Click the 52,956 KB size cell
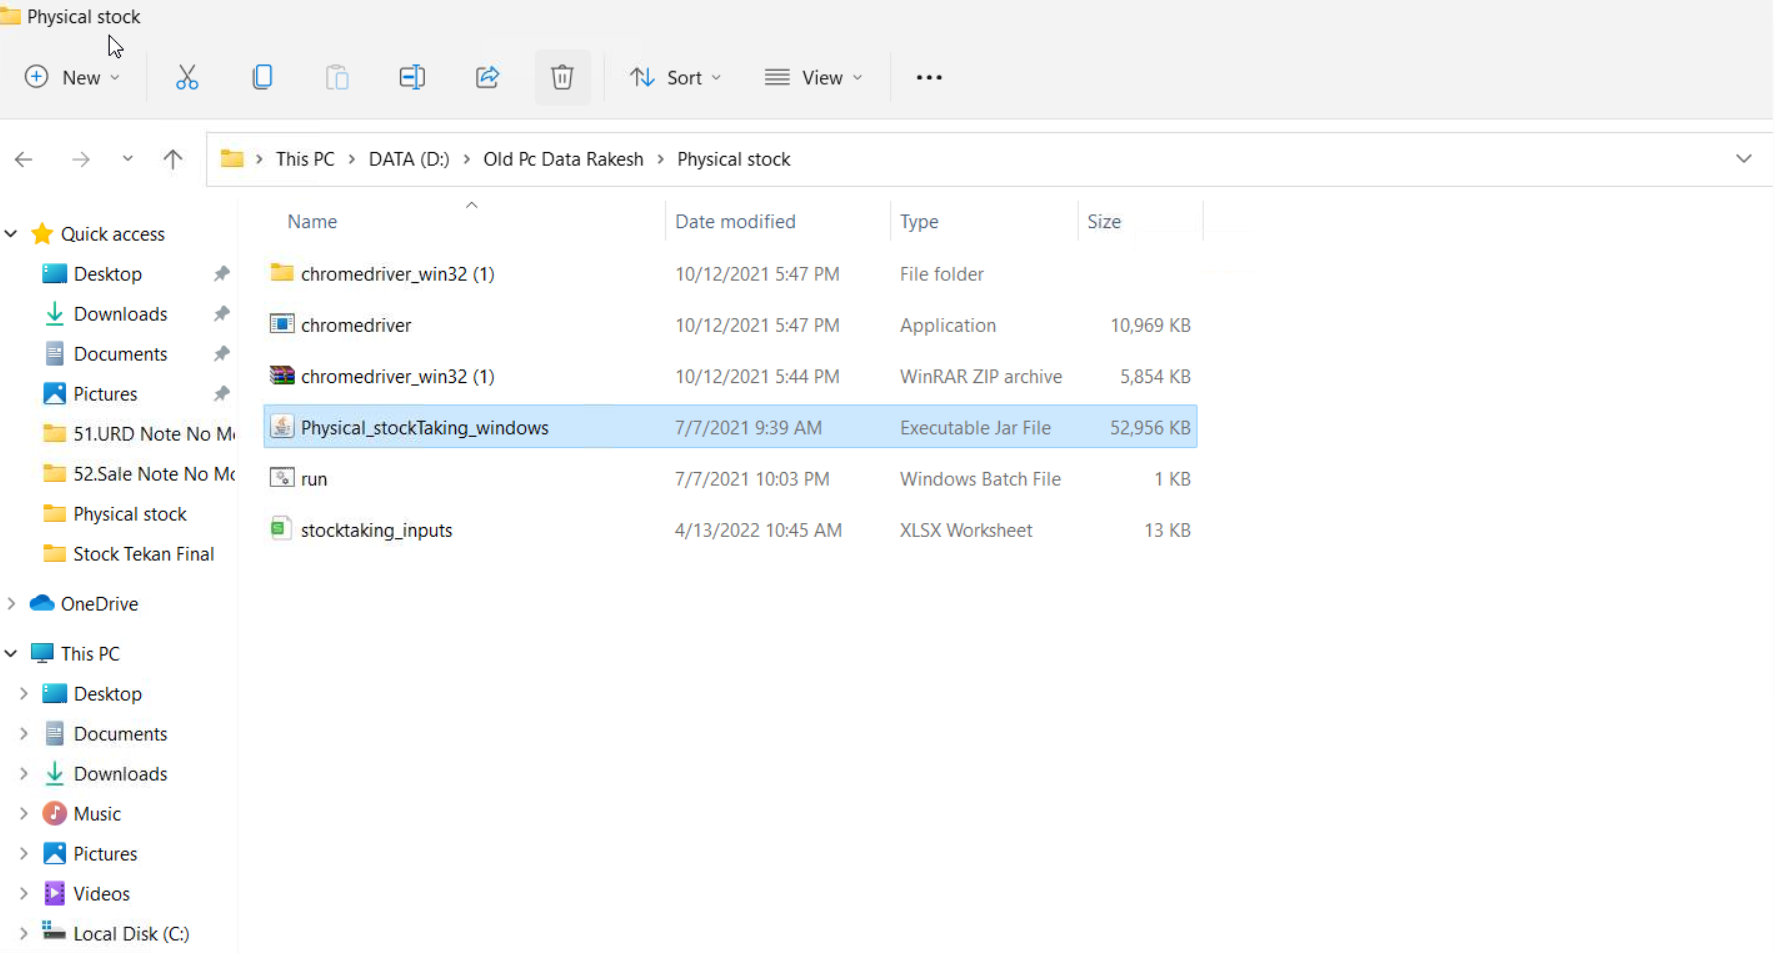The image size is (1774, 954). coord(1150,427)
